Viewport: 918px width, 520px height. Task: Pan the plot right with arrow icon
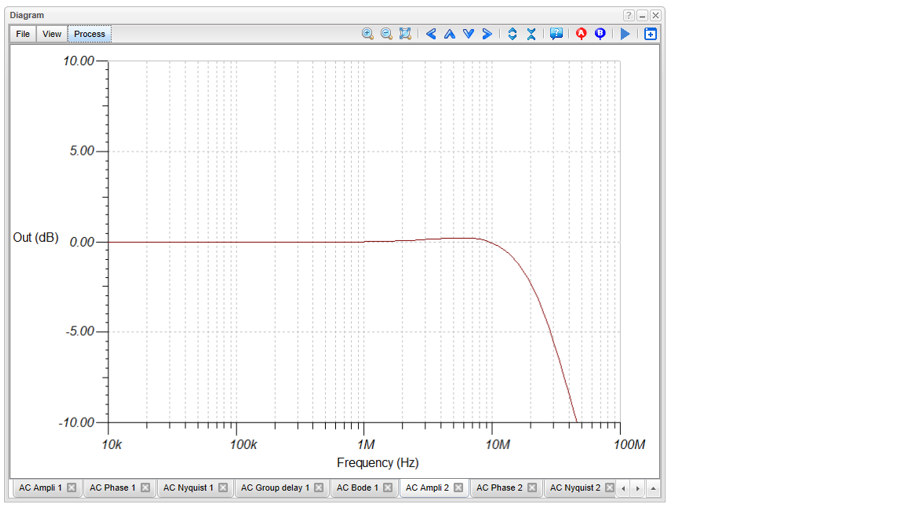click(x=487, y=34)
